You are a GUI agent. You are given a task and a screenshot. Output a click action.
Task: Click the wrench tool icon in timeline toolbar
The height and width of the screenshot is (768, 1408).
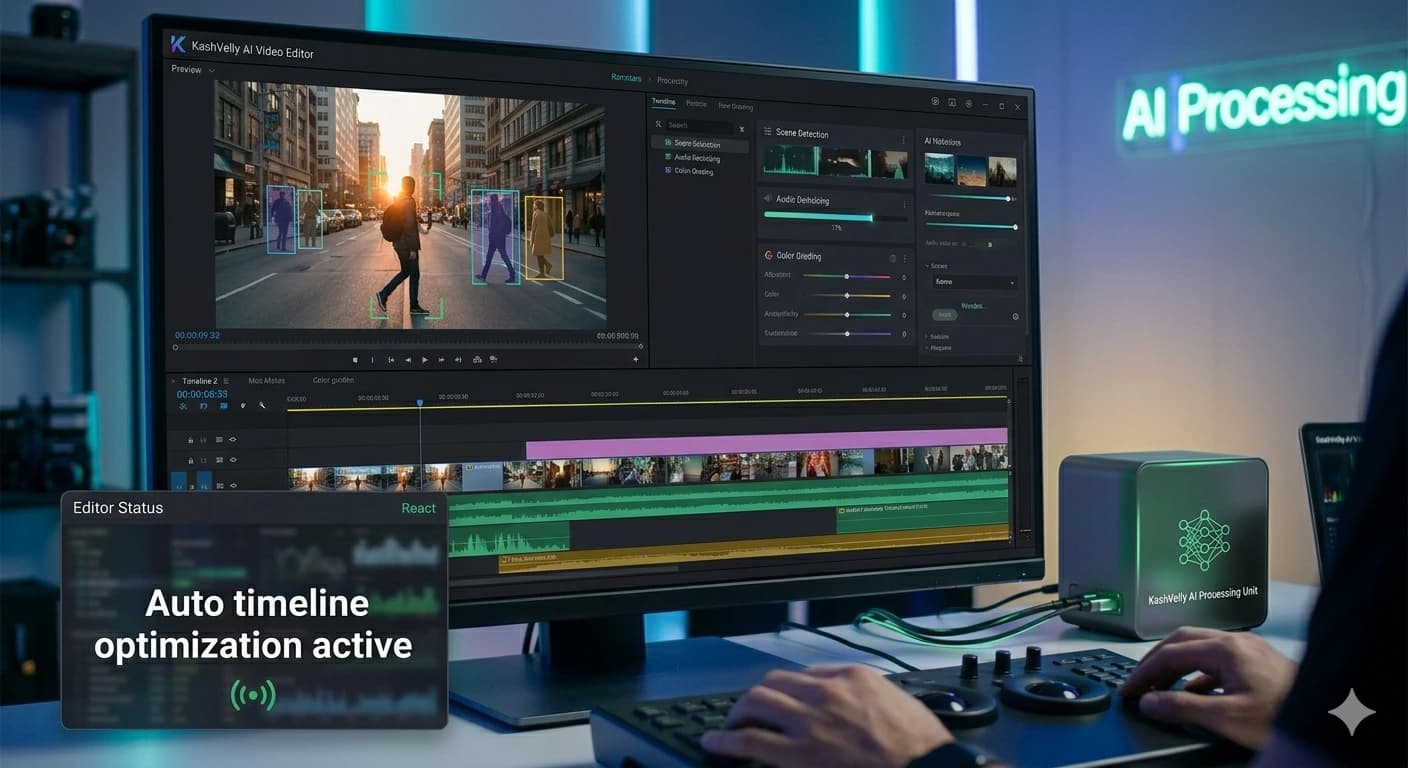click(262, 406)
